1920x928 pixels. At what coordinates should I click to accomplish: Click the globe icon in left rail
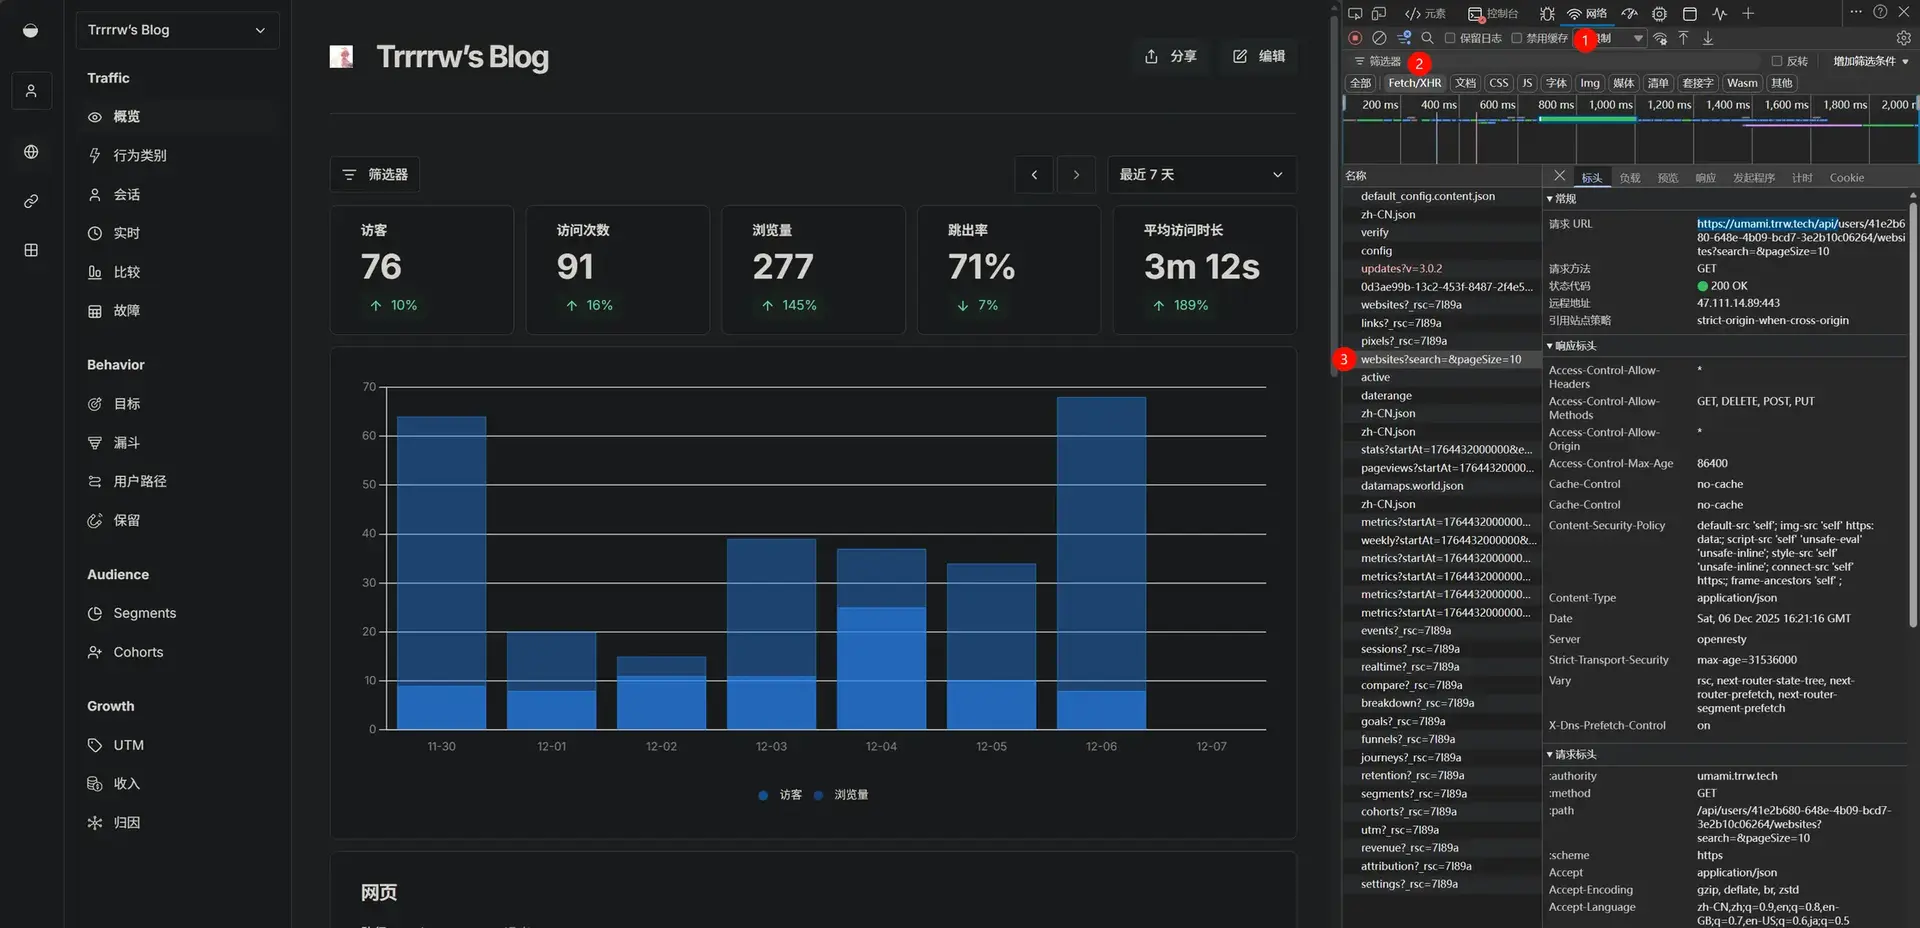point(31,152)
